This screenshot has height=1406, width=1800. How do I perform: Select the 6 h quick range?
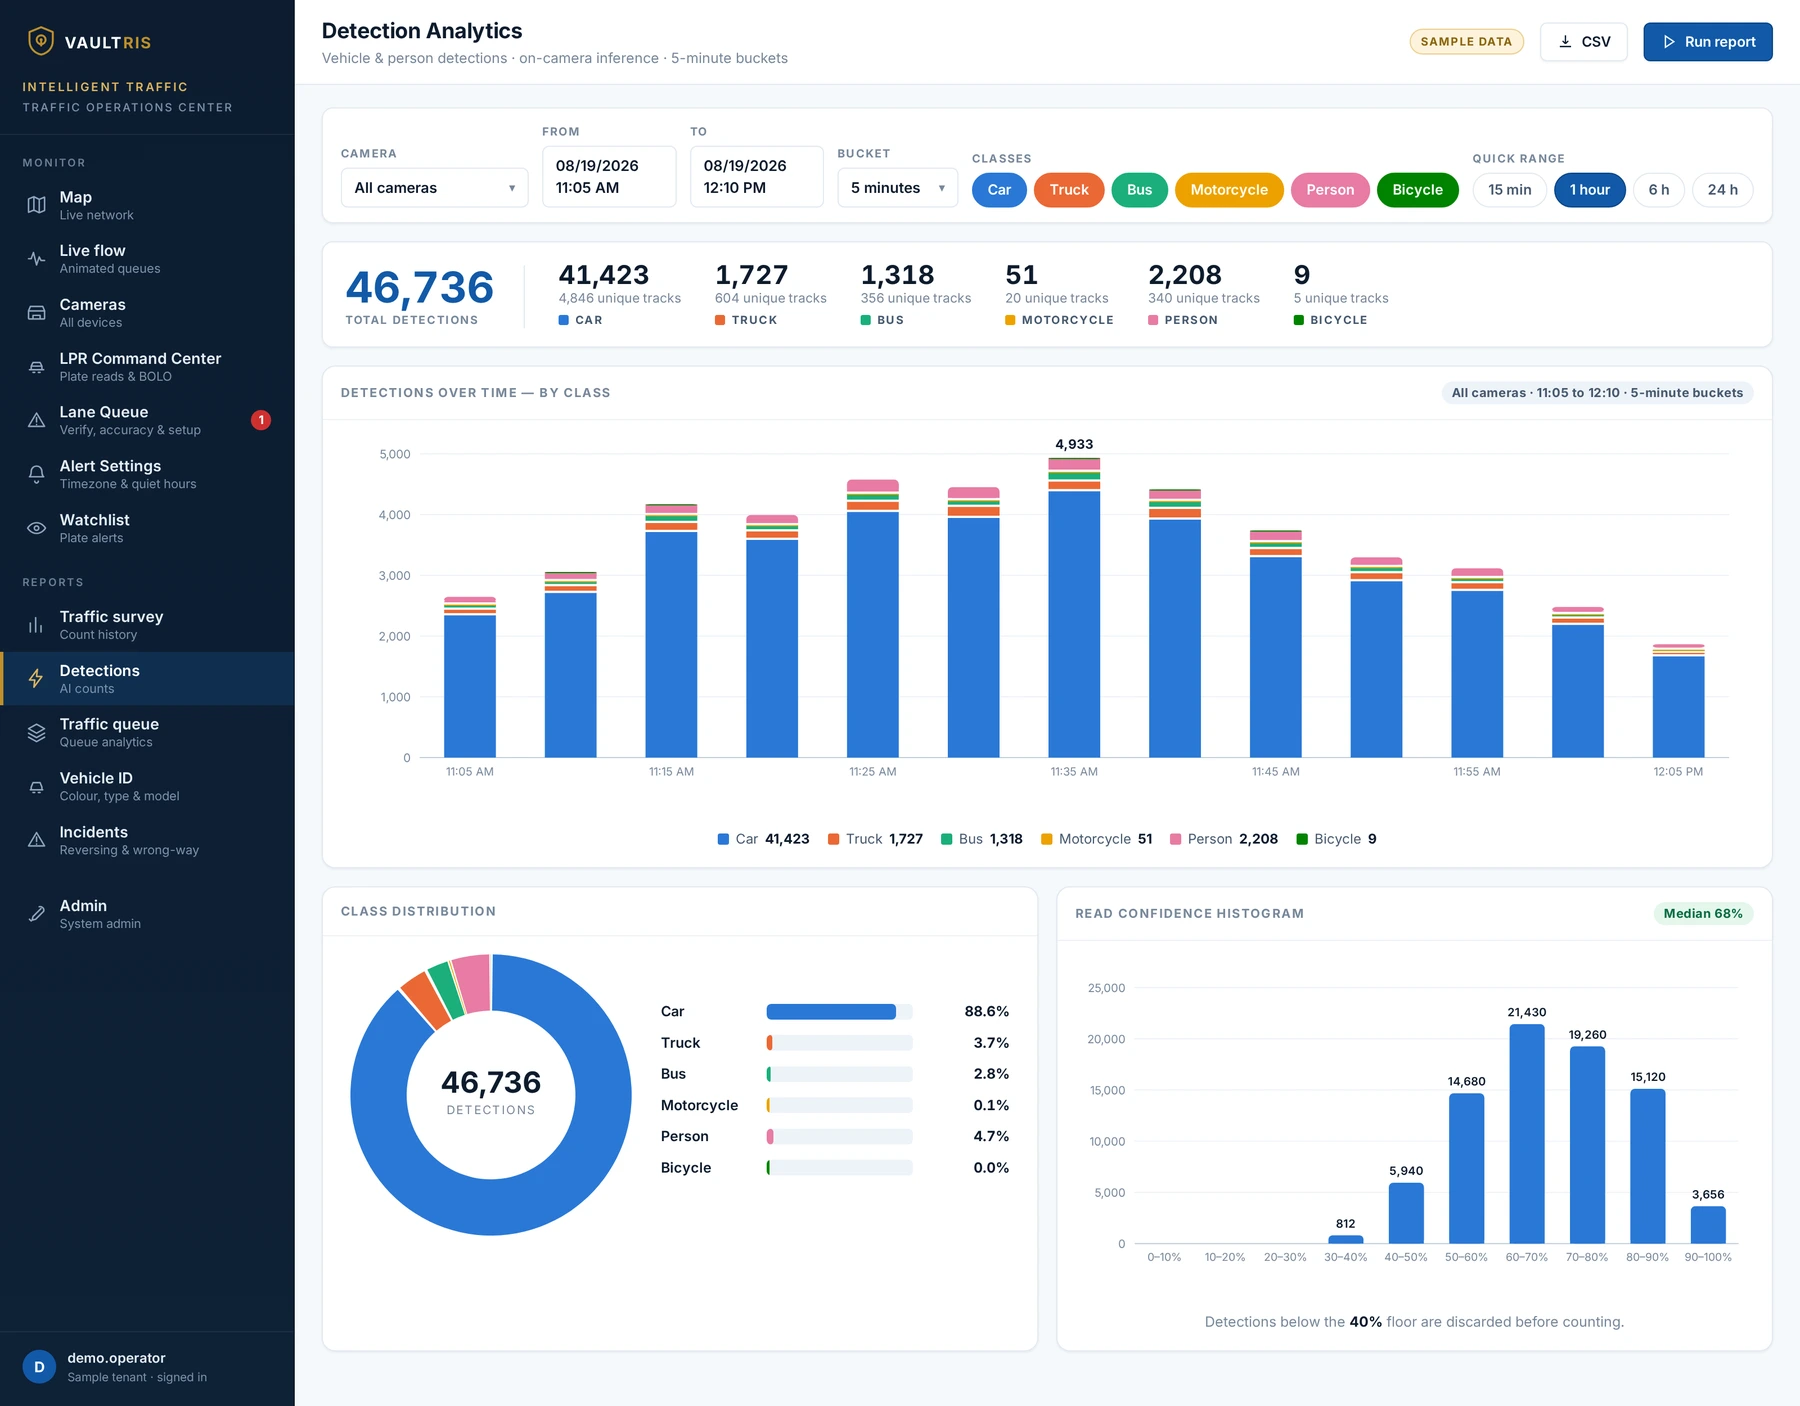point(1659,190)
